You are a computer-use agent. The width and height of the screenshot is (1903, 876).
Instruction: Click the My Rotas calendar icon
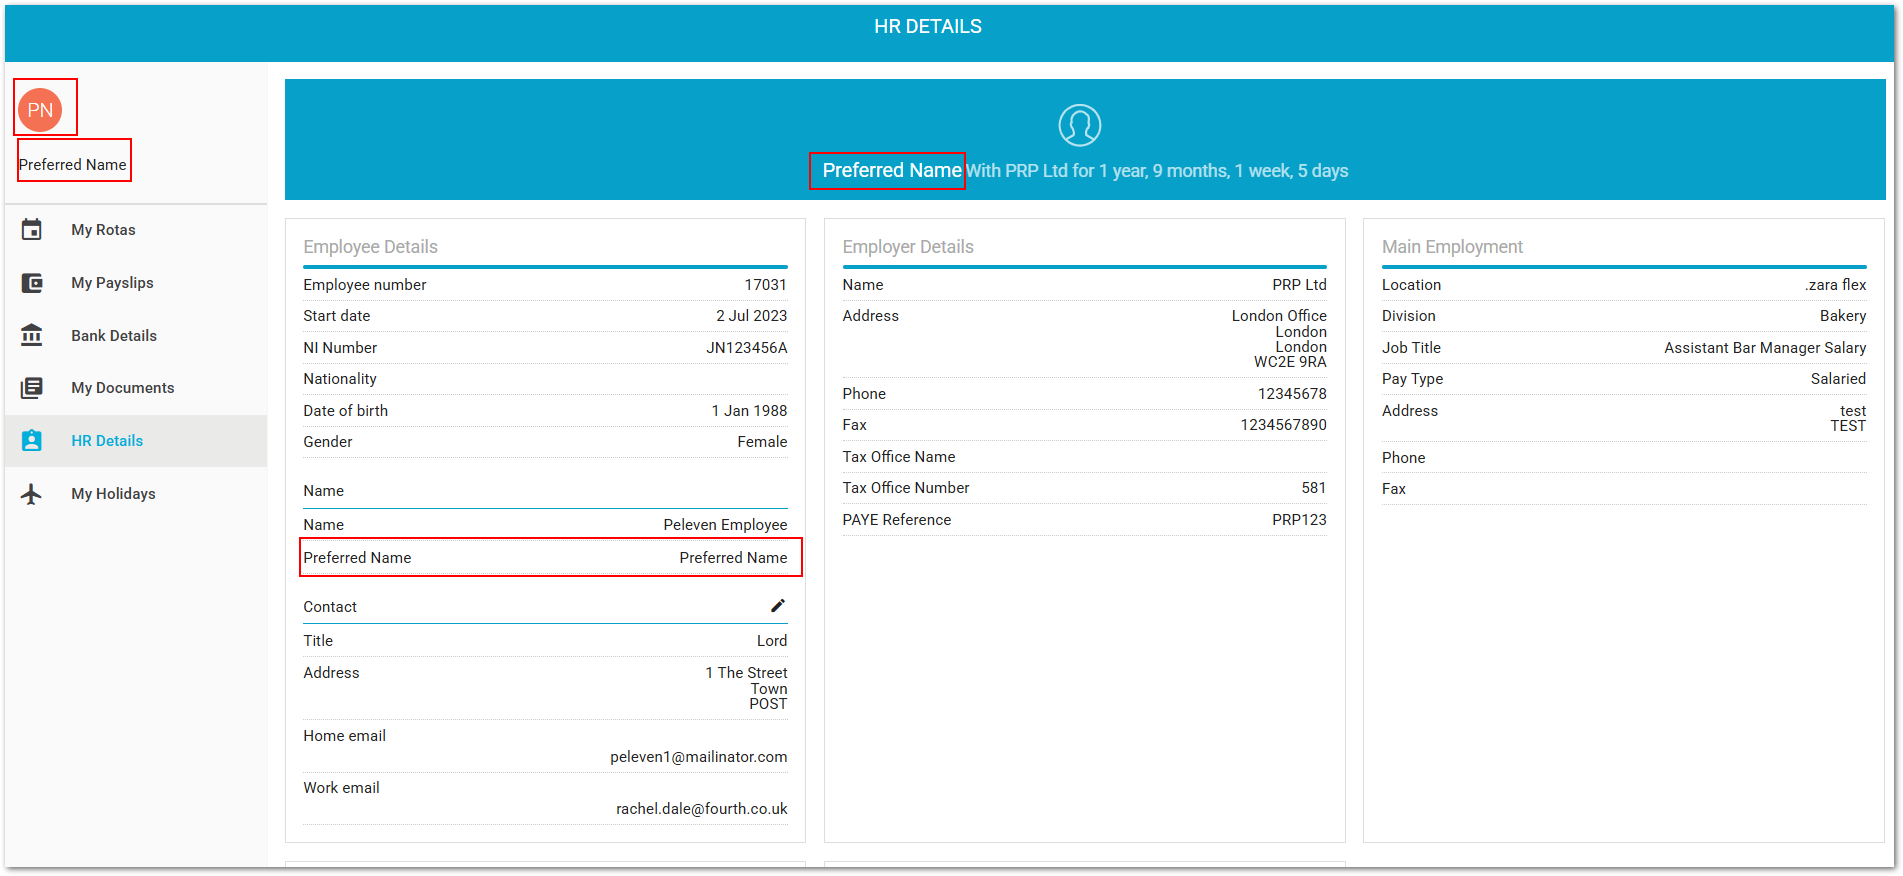click(x=32, y=230)
